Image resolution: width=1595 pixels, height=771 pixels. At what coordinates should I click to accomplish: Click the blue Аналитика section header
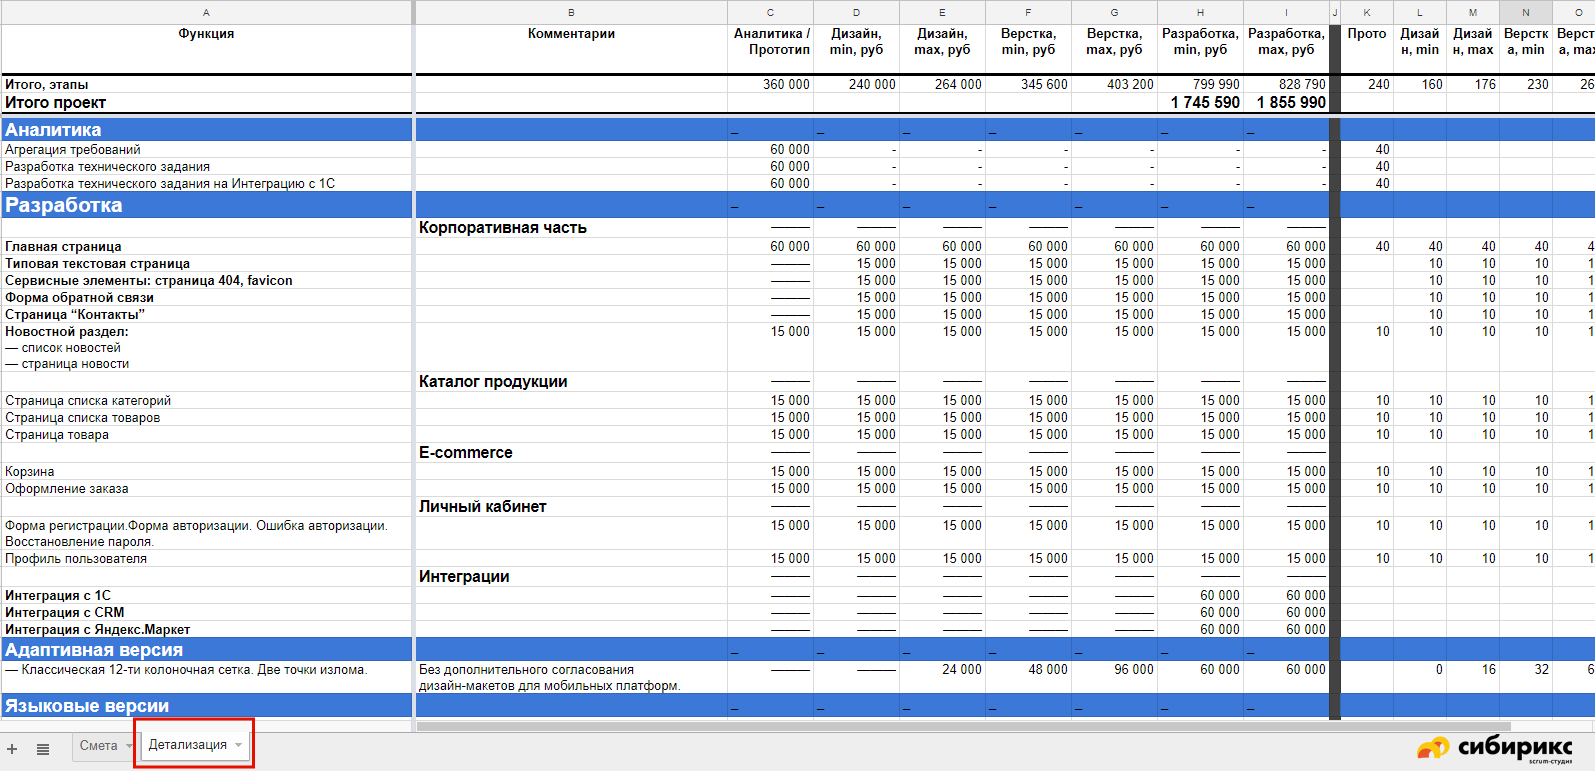[206, 129]
